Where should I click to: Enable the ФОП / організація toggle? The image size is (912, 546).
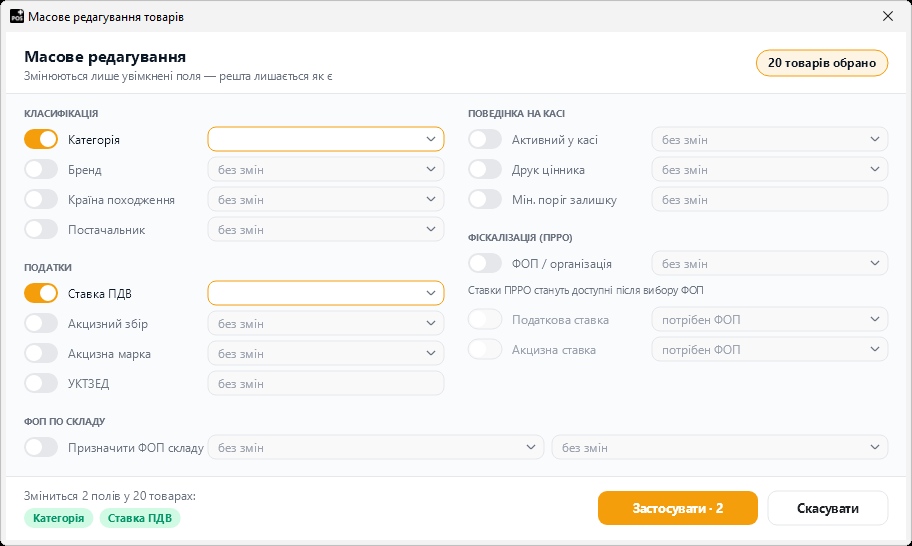pos(484,263)
